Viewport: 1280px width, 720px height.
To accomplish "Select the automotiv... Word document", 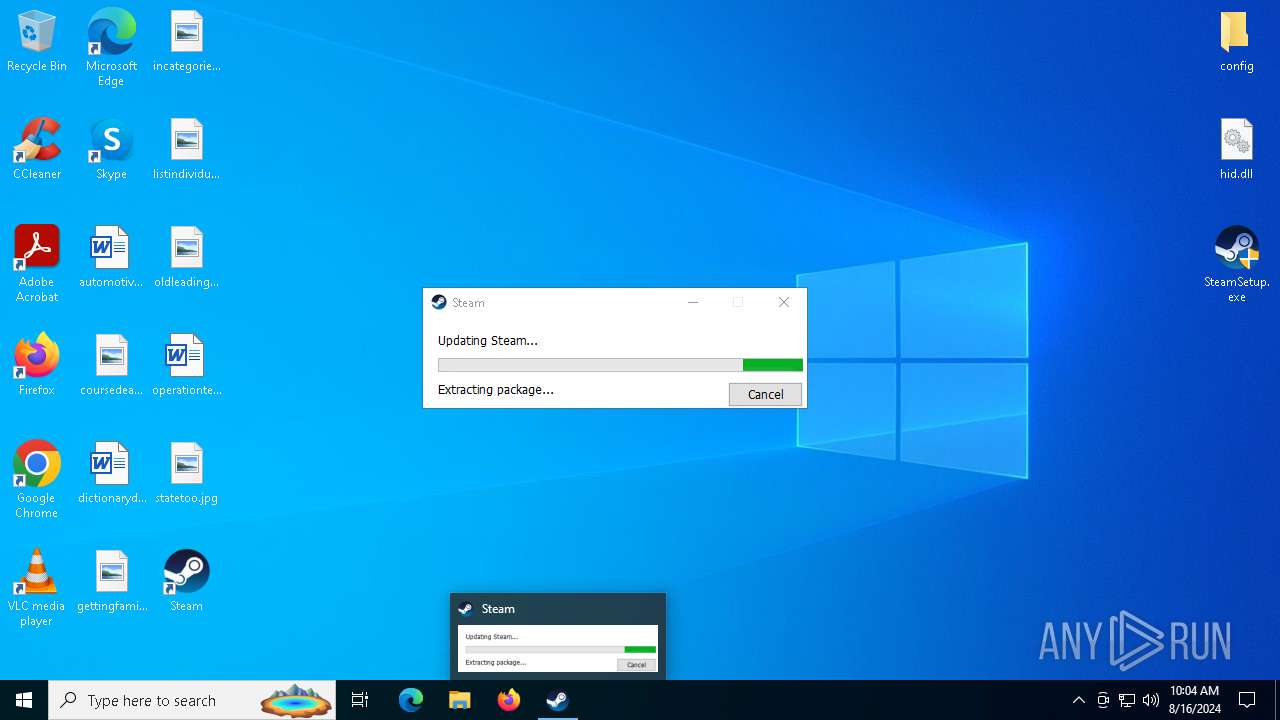I will 111,258.
